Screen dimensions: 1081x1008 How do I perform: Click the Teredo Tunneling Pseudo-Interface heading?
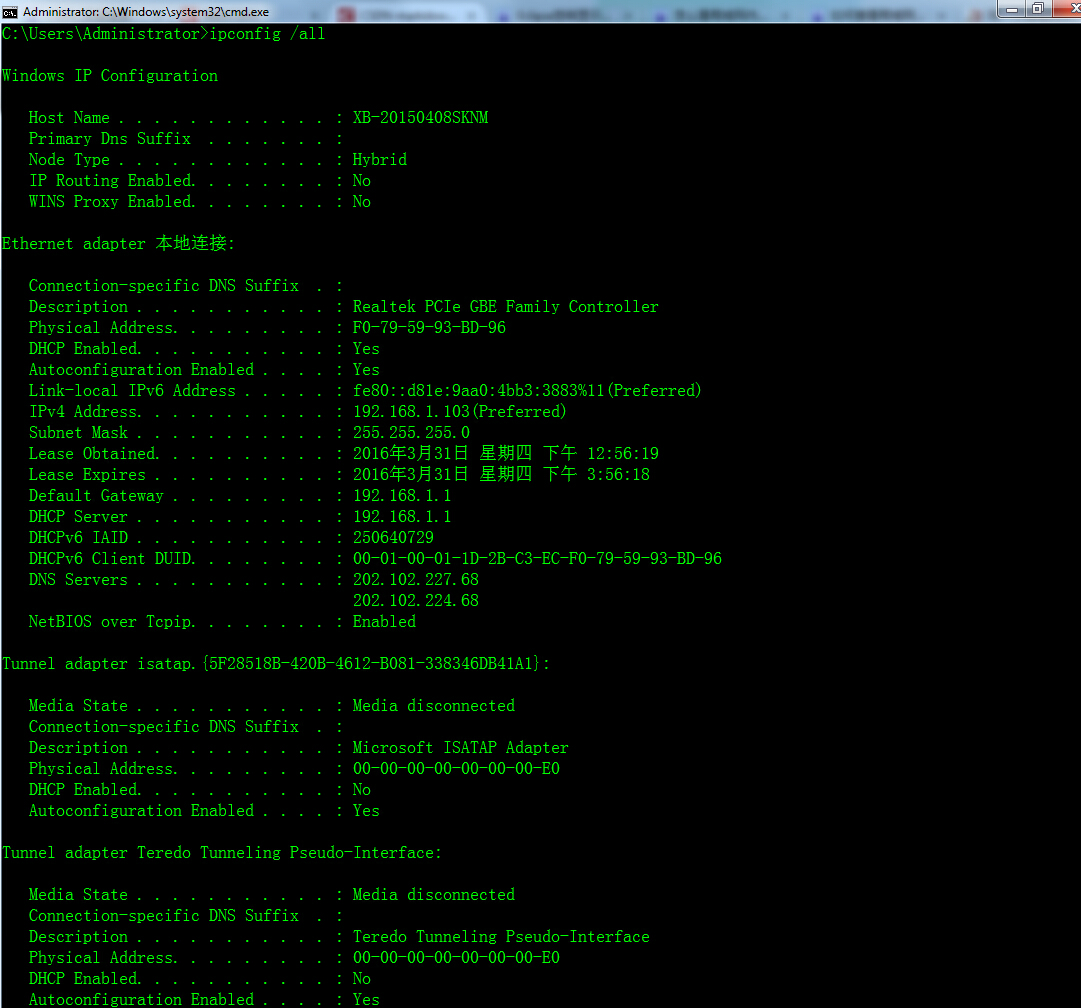tap(222, 853)
